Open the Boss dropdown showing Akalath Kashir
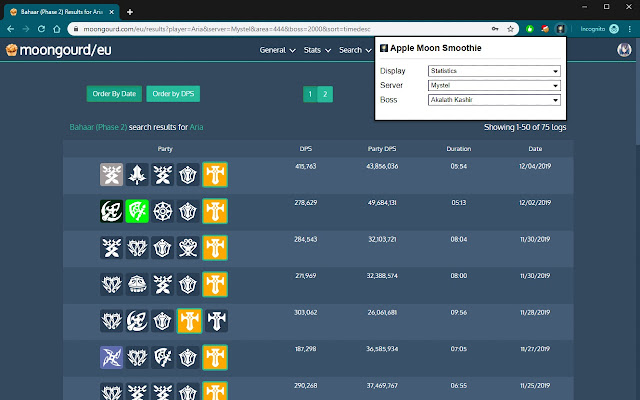The height and width of the screenshot is (400, 640). point(493,100)
